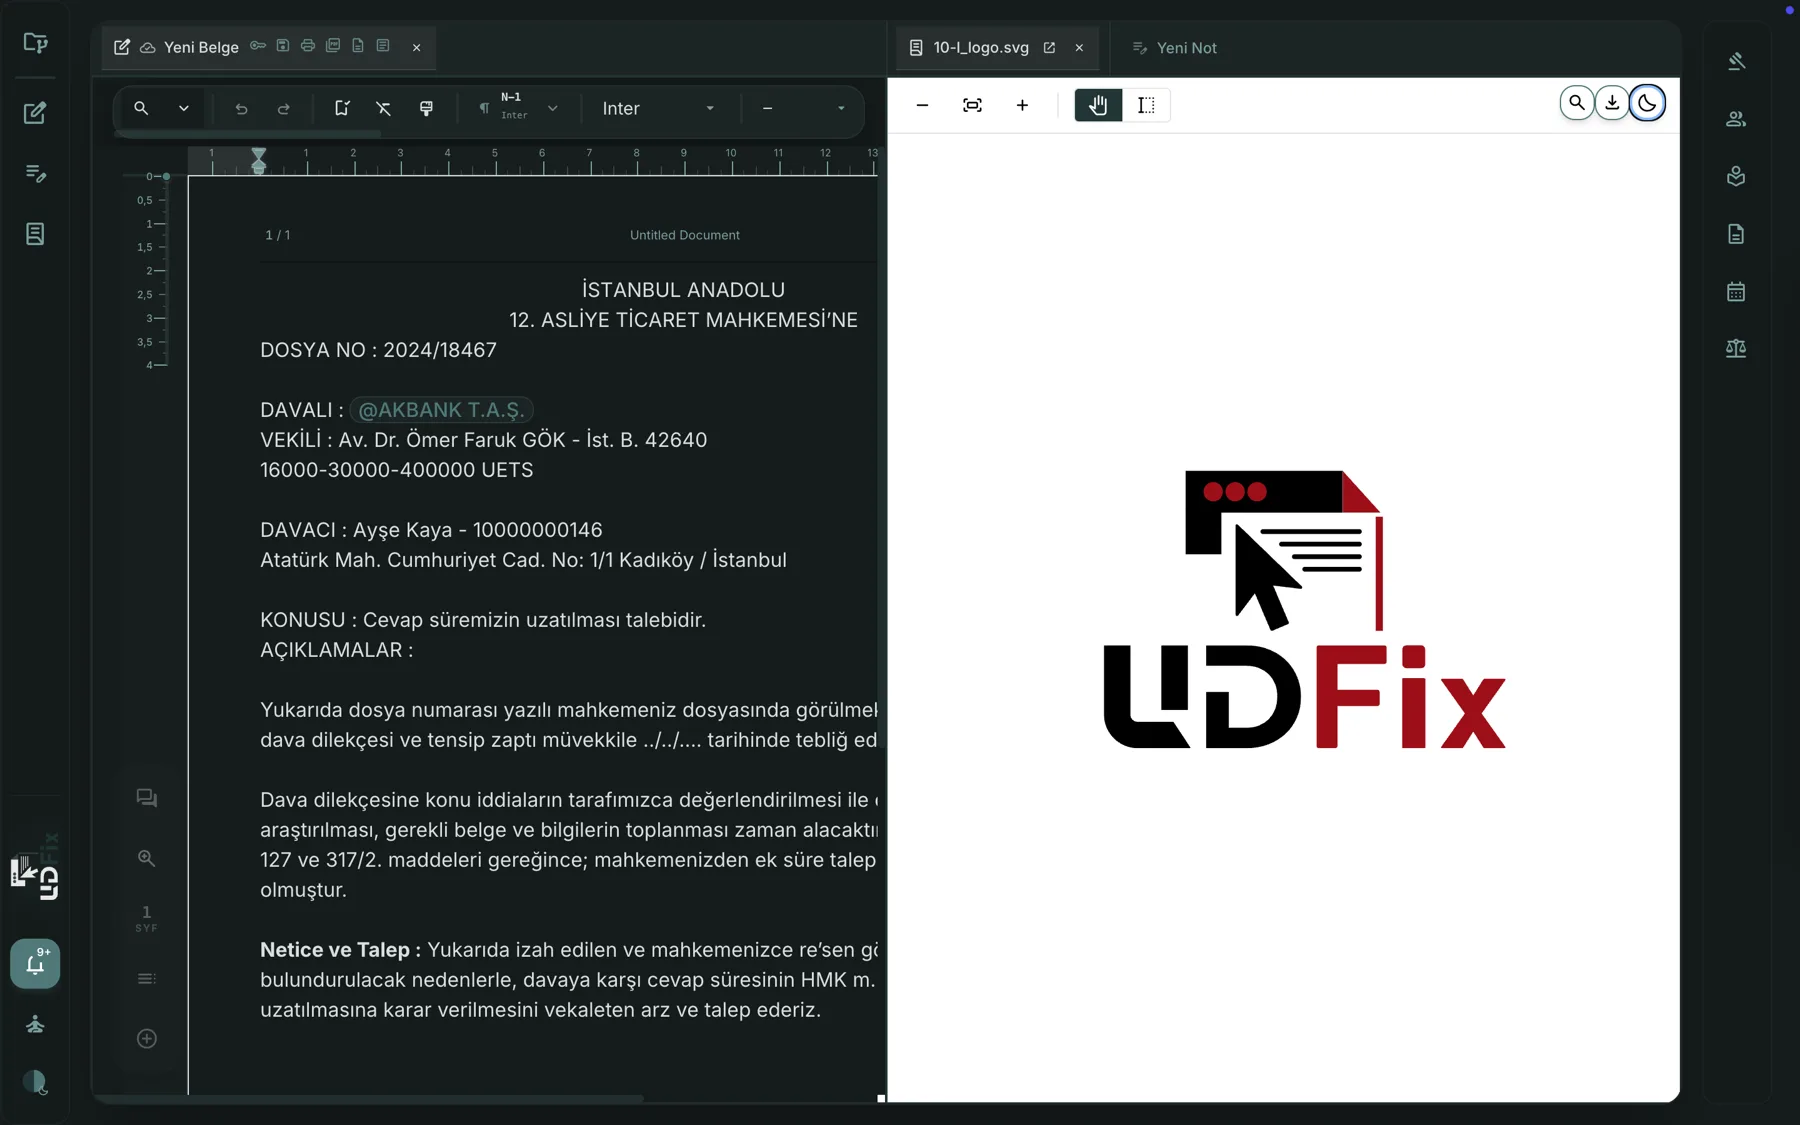The width and height of the screenshot is (1800, 1125).
Task: Fit the logo image to screen
Action: tap(972, 105)
